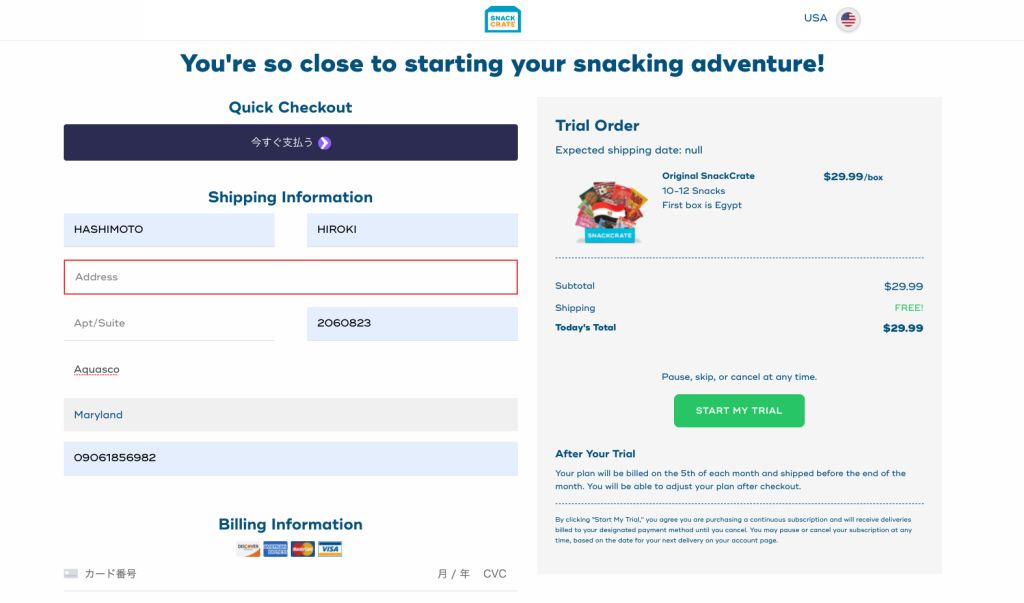Start my trial with green button

pyautogui.click(x=739, y=410)
